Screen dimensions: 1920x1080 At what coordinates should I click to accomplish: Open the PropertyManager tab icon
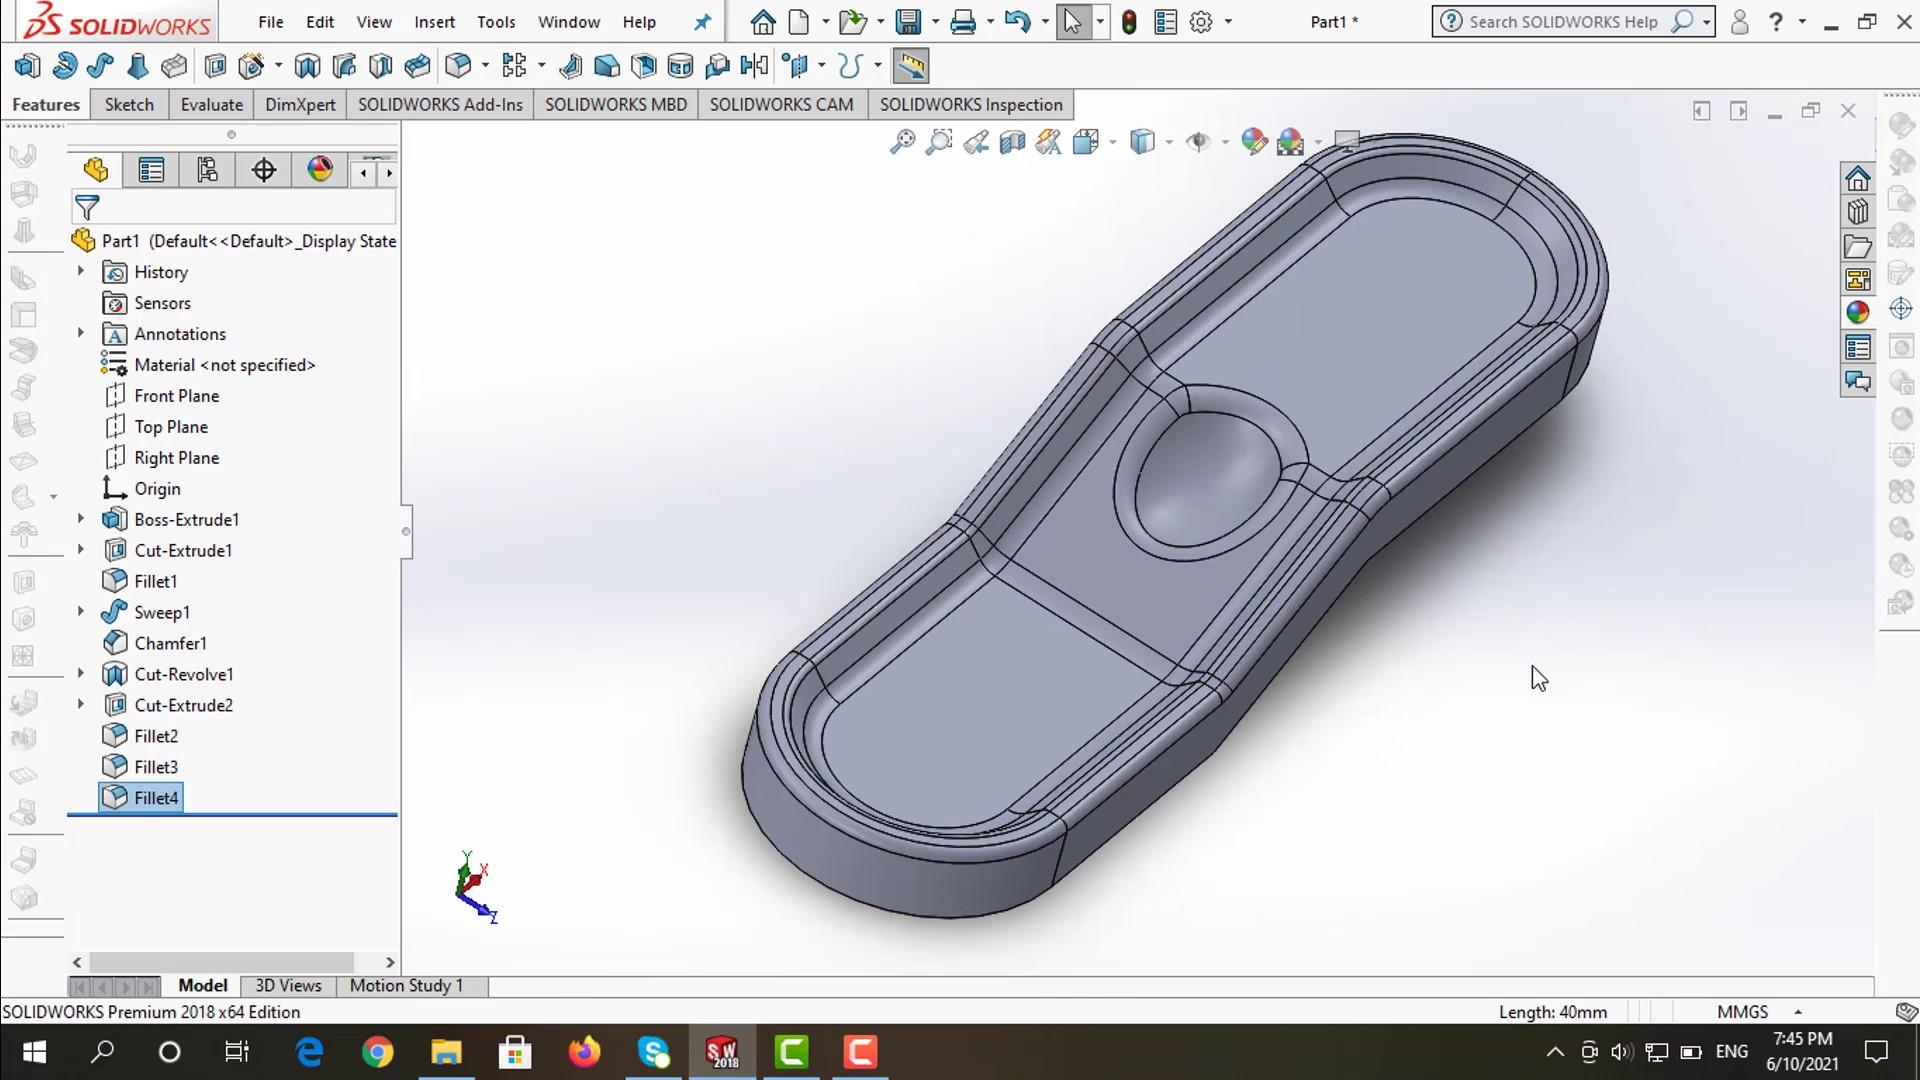coord(151,170)
